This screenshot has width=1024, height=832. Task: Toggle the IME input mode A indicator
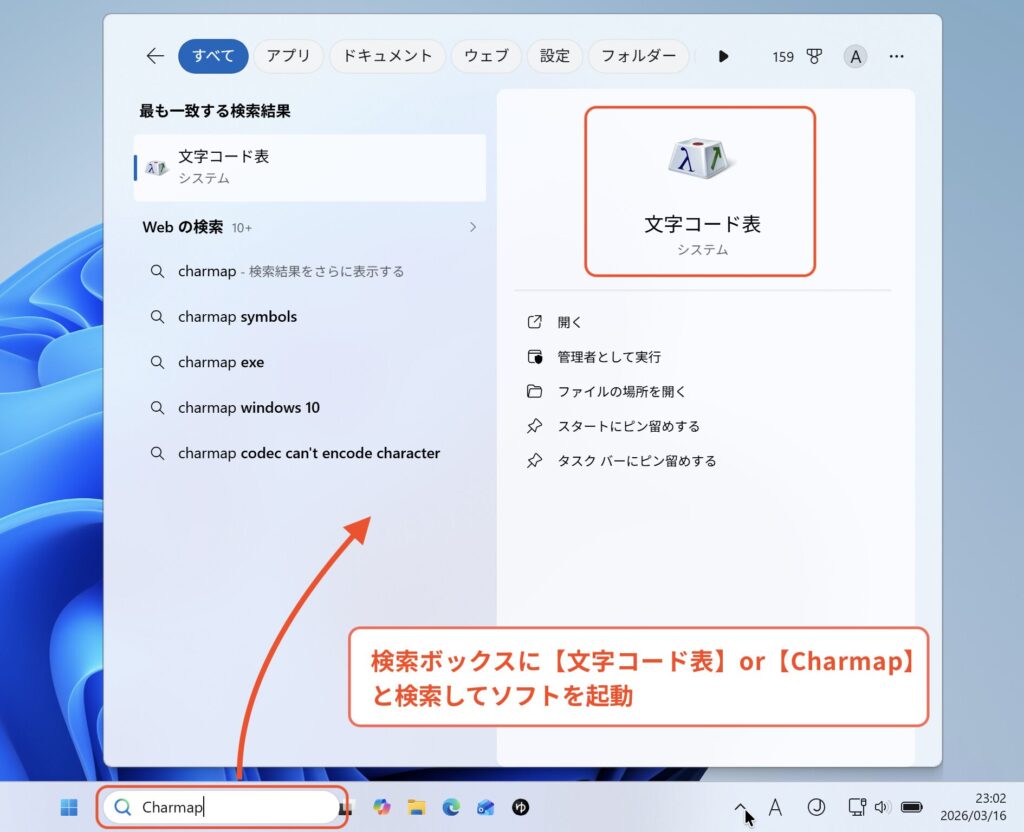click(x=775, y=807)
